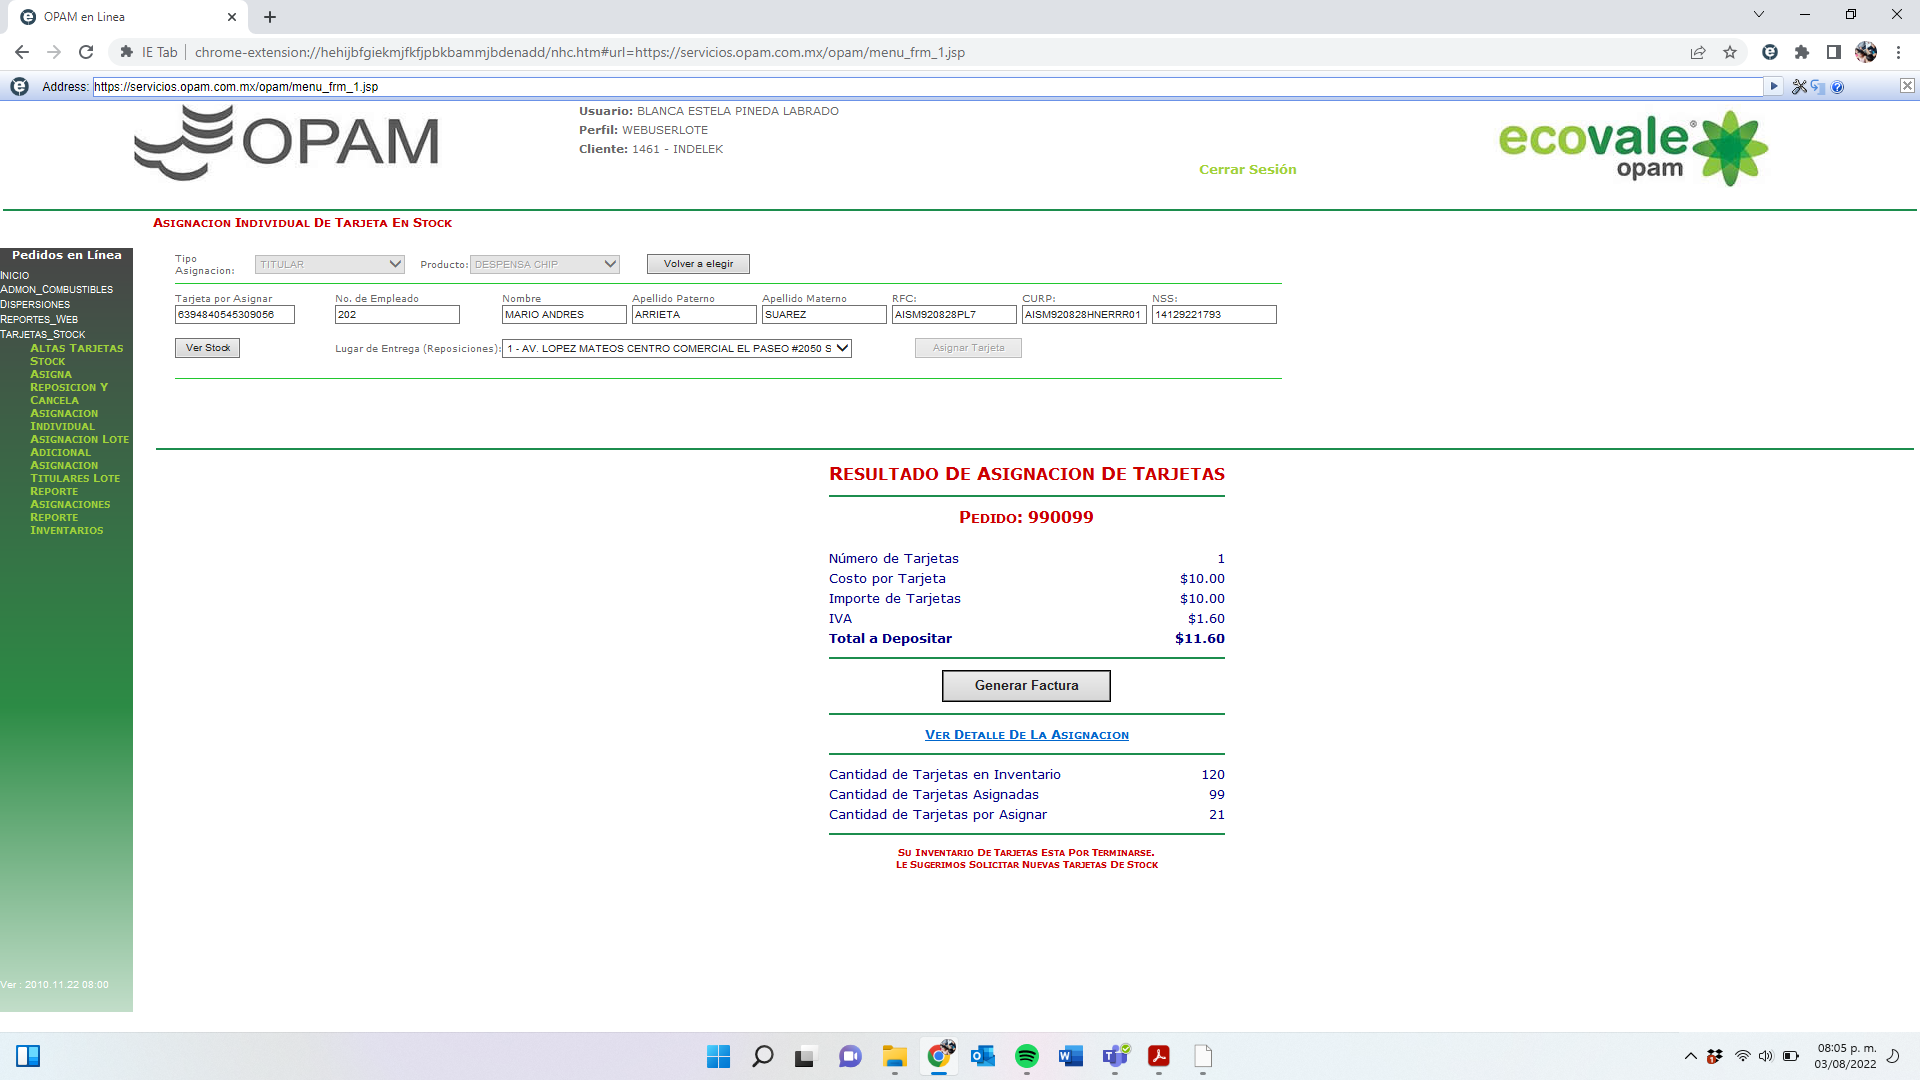Image resolution: width=1920 pixels, height=1080 pixels.
Task: Focus Tarjeta por Asignar input field
Action: tap(235, 315)
